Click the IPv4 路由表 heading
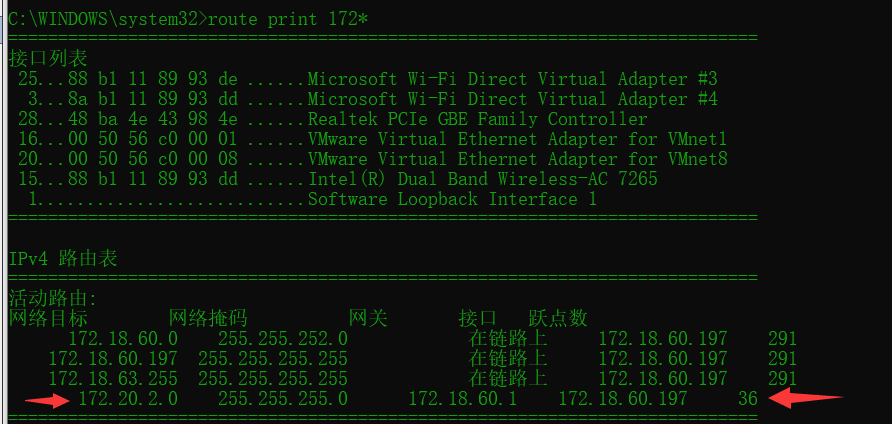 pyautogui.click(x=63, y=258)
